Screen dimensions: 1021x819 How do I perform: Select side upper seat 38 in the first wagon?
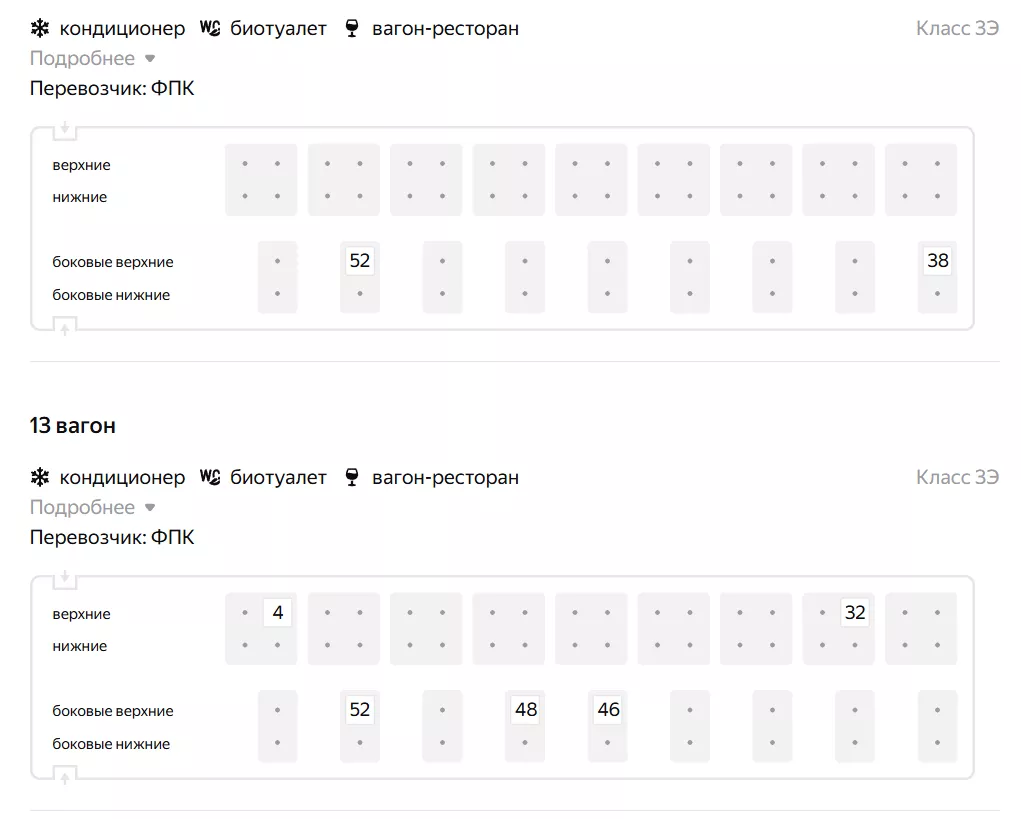coord(938,261)
